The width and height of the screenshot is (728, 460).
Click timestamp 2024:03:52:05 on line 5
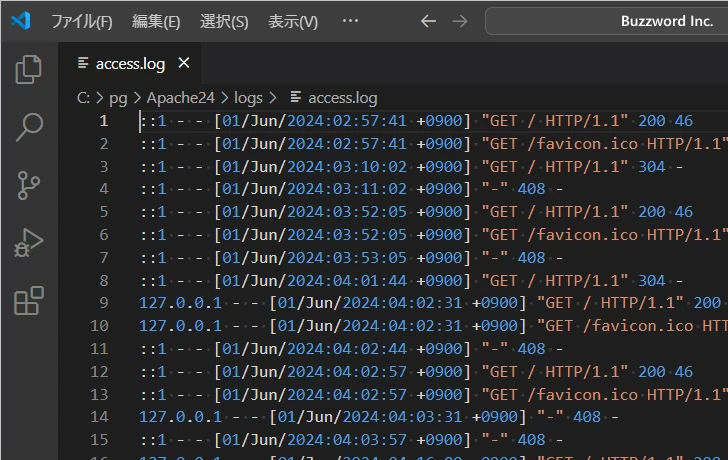point(347,212)
